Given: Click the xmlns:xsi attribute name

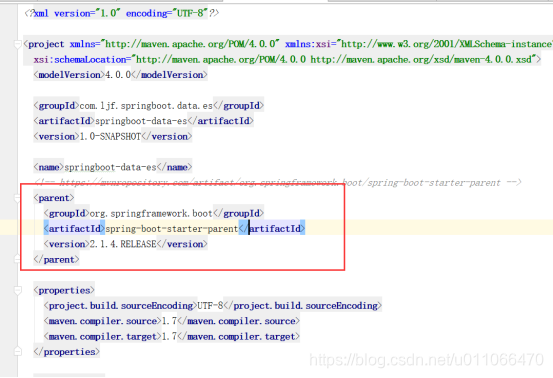Looking at the screenshot, I should [308, 44].
